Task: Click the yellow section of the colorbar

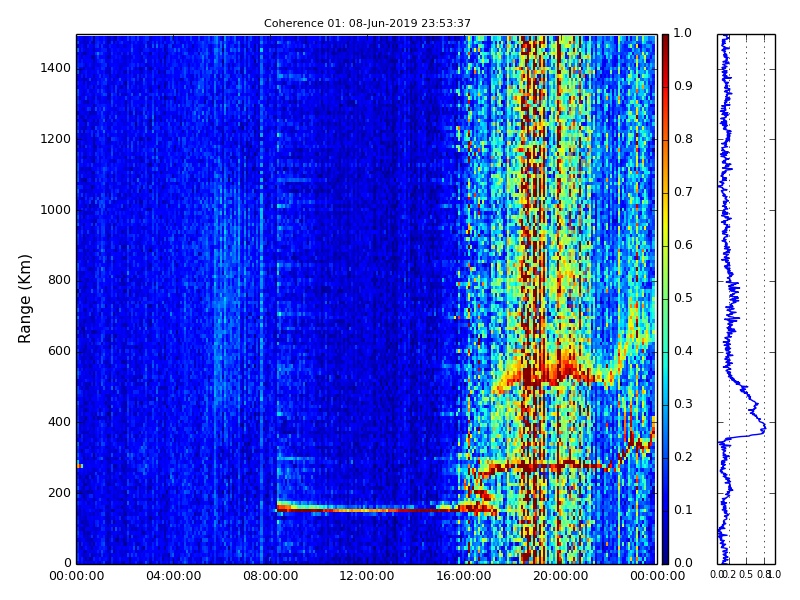Action: [665, 217]
